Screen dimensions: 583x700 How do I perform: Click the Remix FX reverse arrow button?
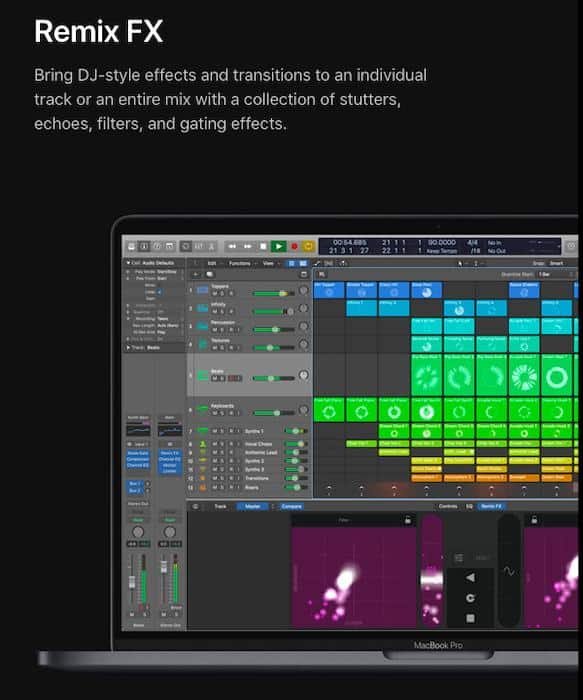pos(470,578)
